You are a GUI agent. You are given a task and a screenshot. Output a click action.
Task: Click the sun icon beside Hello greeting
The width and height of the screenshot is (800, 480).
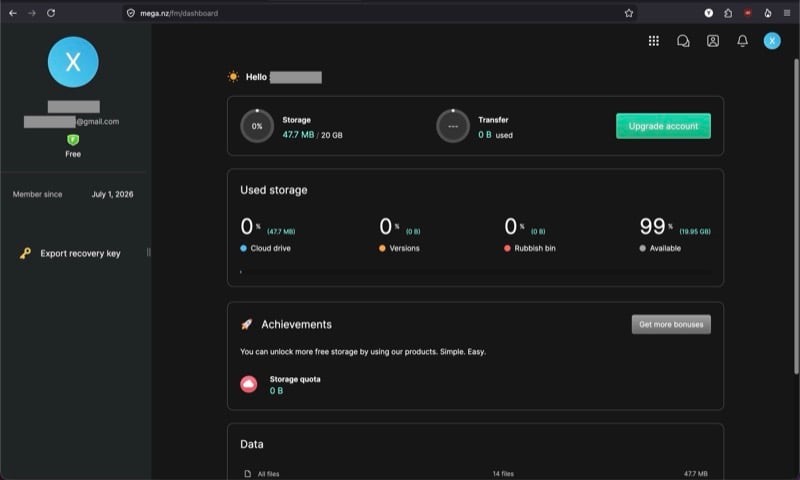click(233, 77)
